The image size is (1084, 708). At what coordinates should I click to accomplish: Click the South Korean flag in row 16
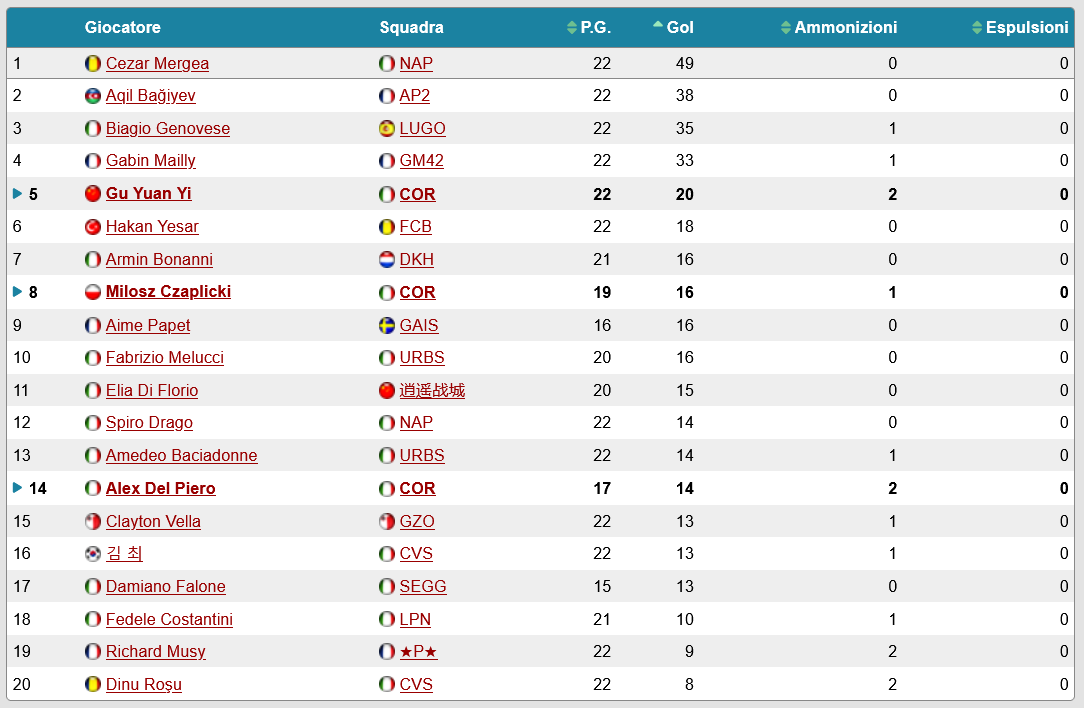tap(93, 554)
